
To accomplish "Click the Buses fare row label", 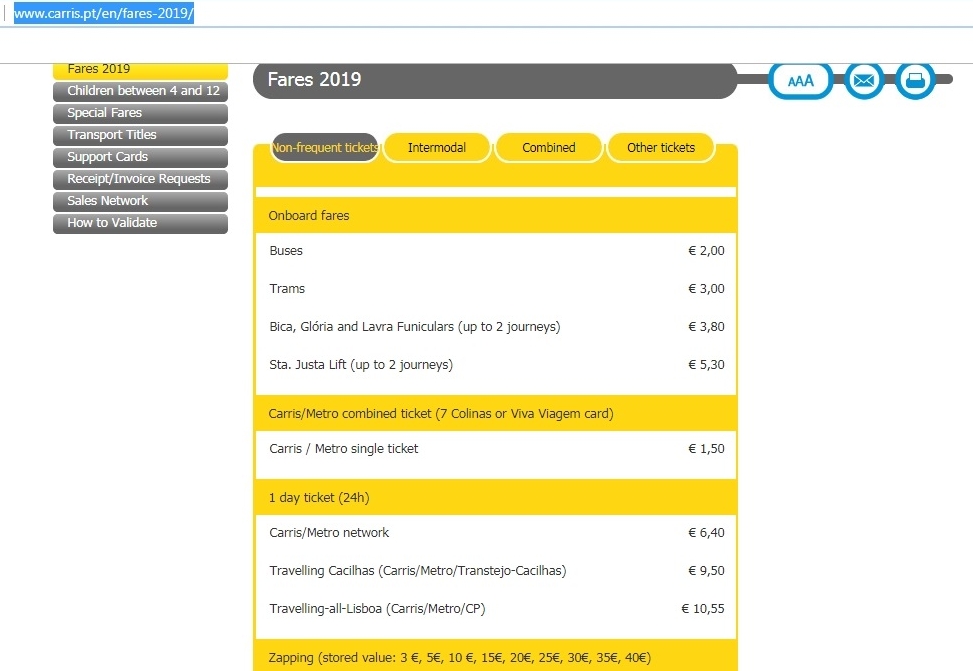I will click(x=286, y=251).
